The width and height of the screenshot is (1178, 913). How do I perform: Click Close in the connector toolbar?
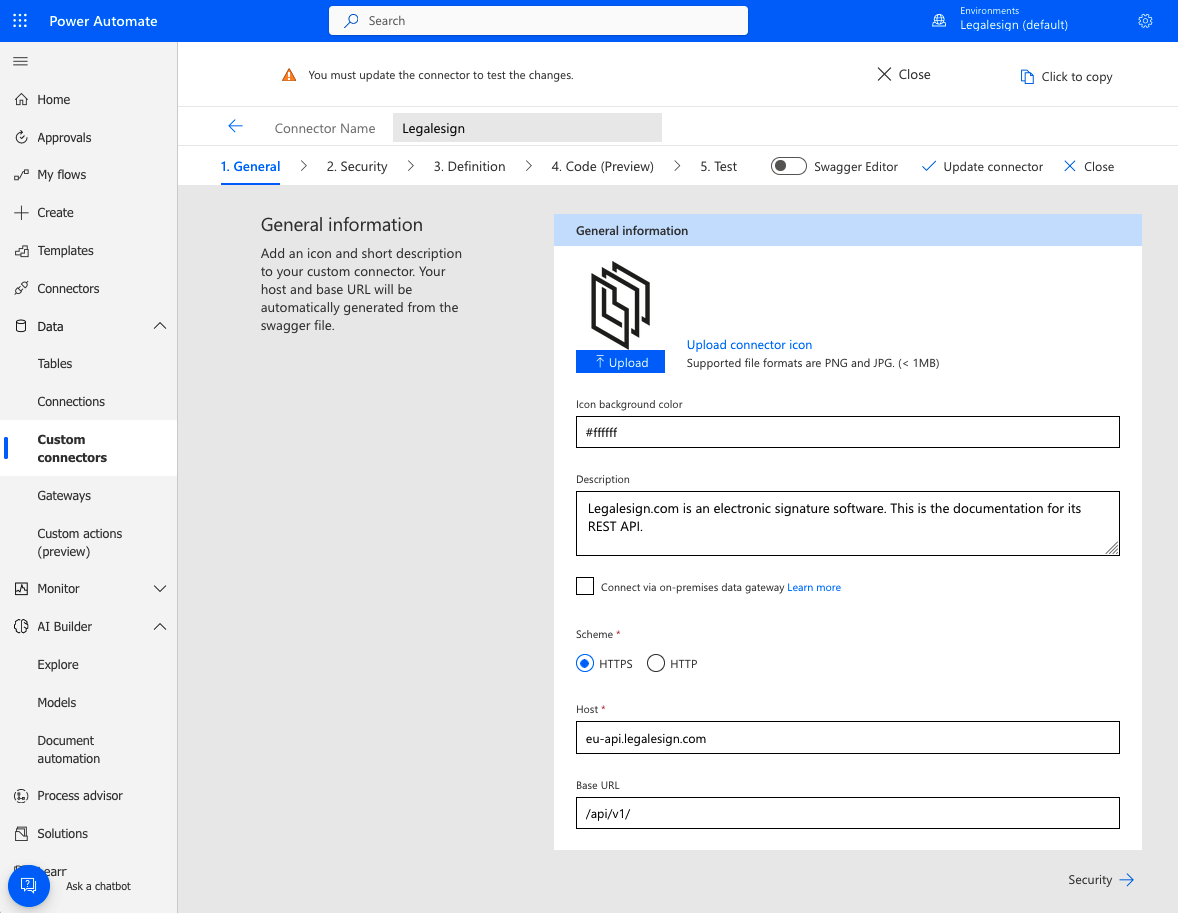pyautogui.click(x=1089, y=166)
